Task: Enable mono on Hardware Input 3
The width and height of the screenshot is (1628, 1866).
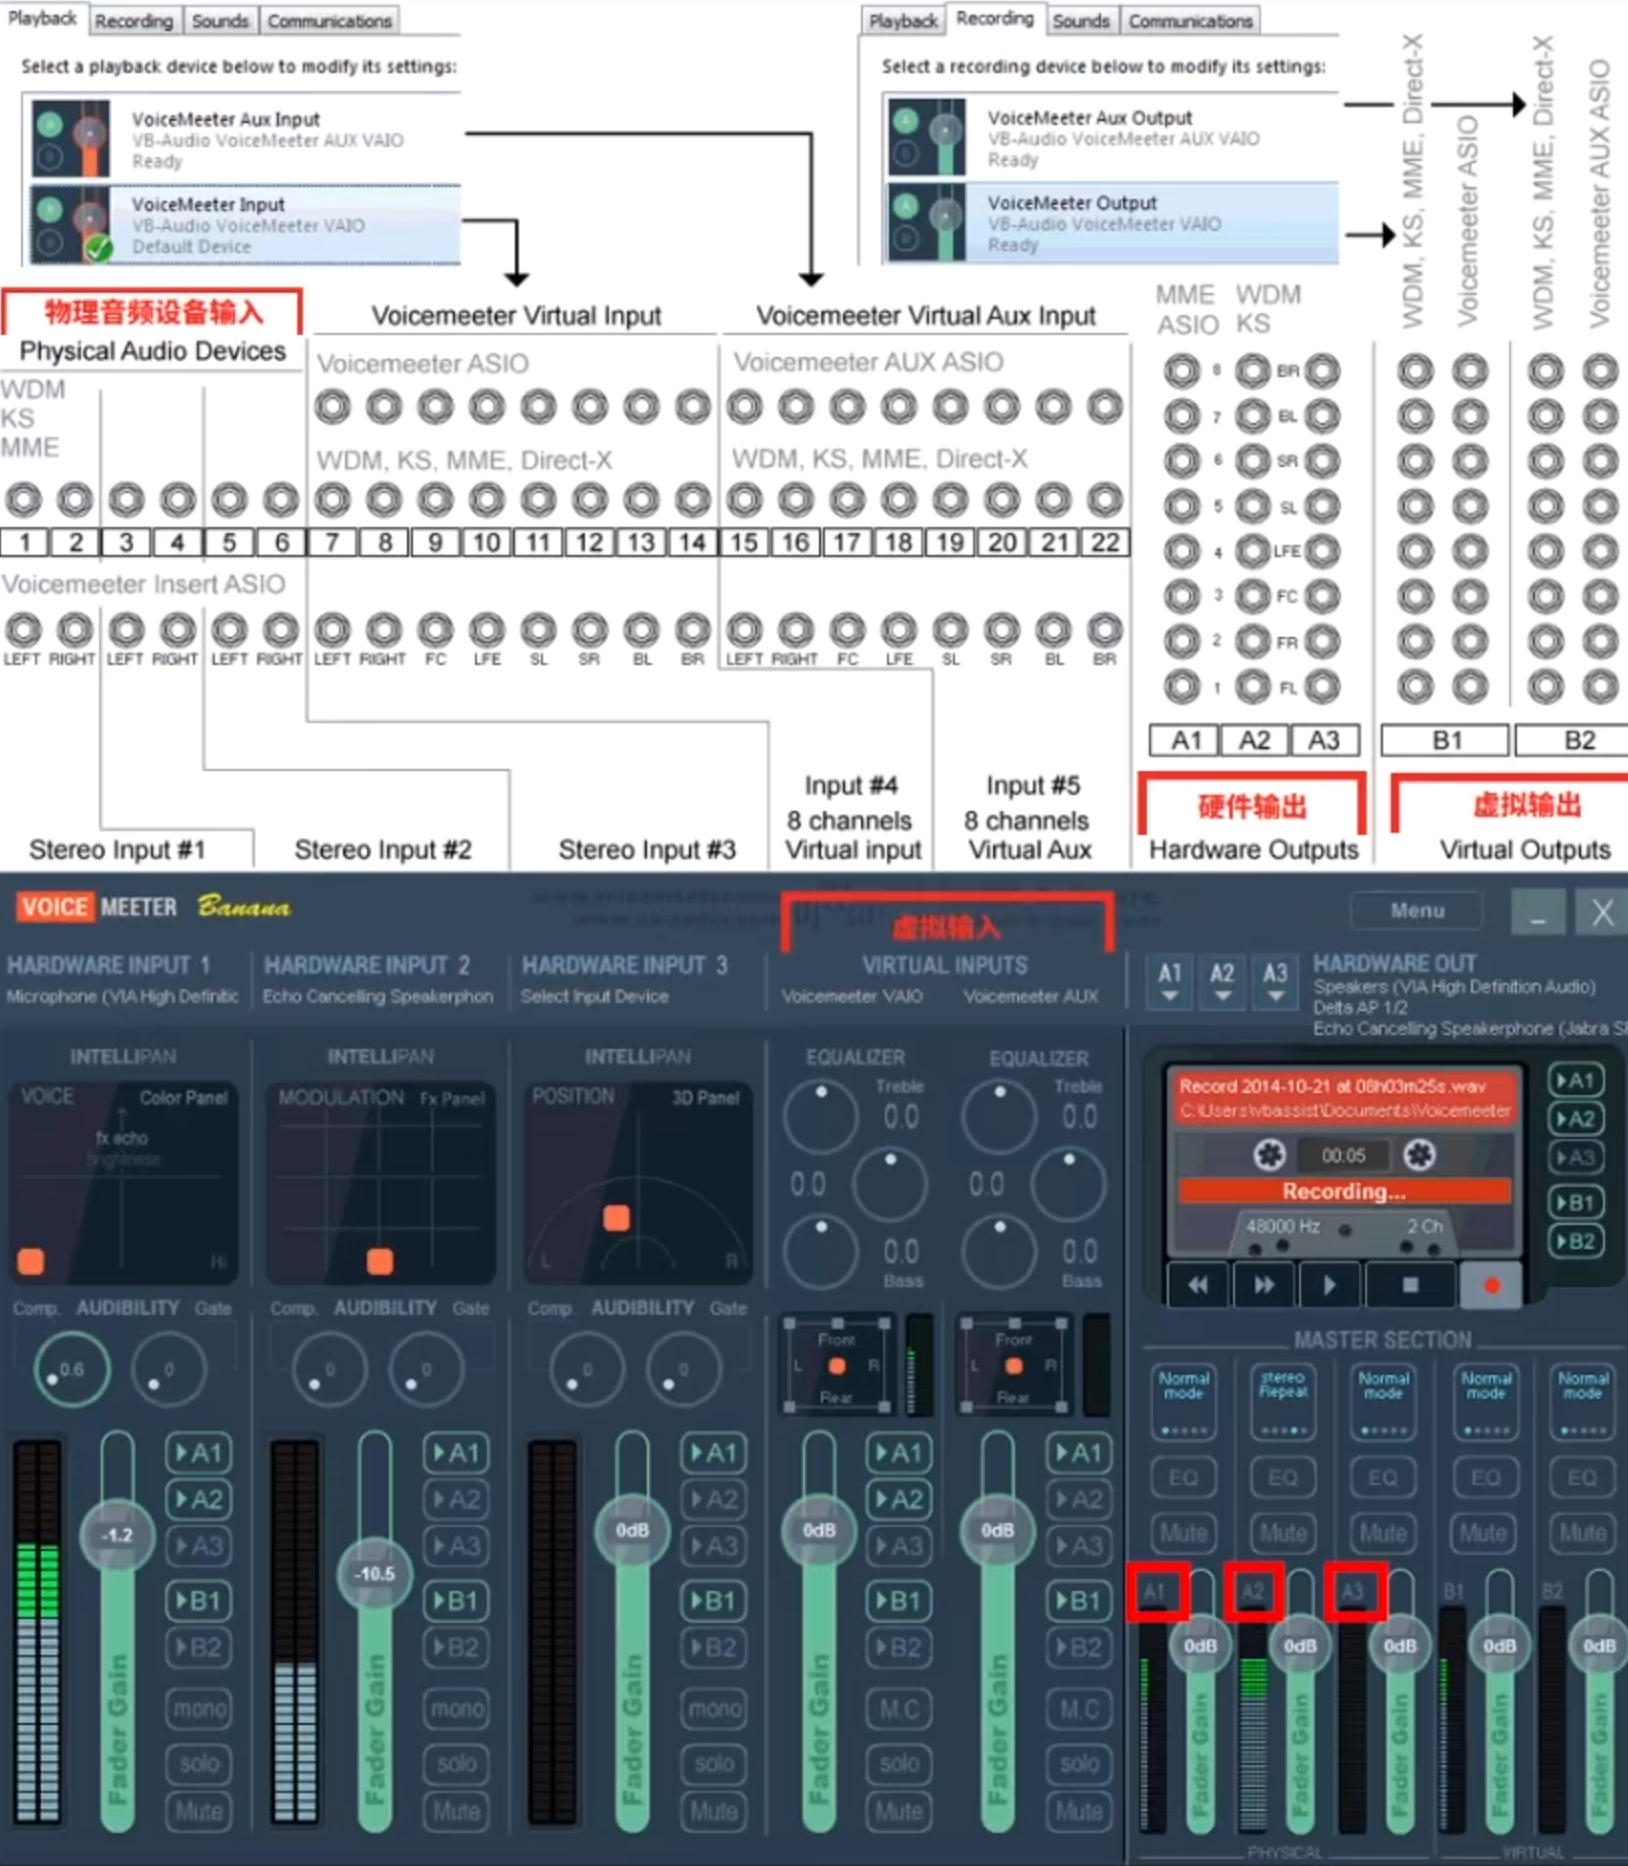Action: tap(714, 1709)
